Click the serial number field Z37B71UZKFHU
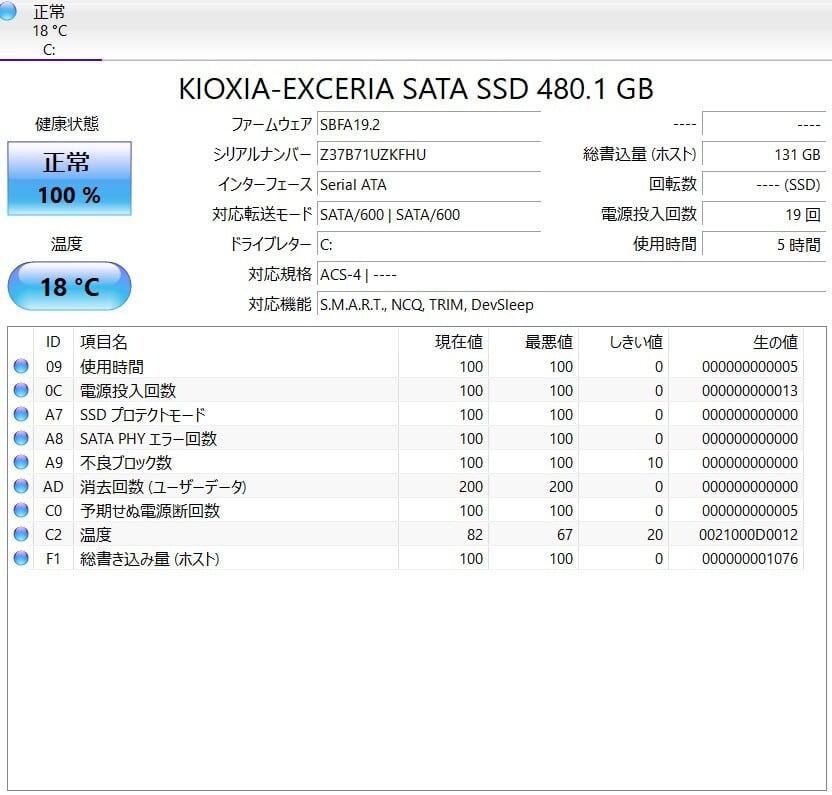832x795 pixels. [x=428, y=155]
